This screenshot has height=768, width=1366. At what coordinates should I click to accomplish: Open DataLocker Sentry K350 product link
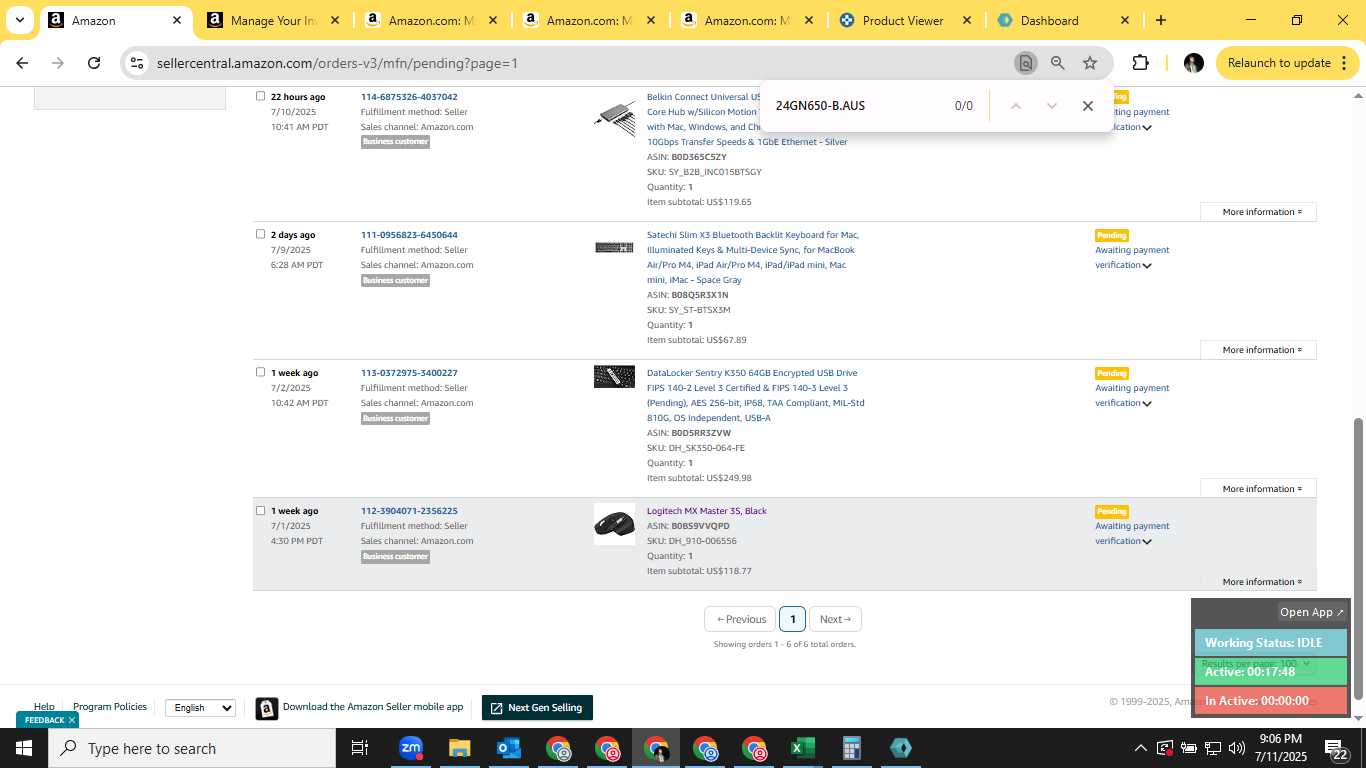[x=756, y=395]
